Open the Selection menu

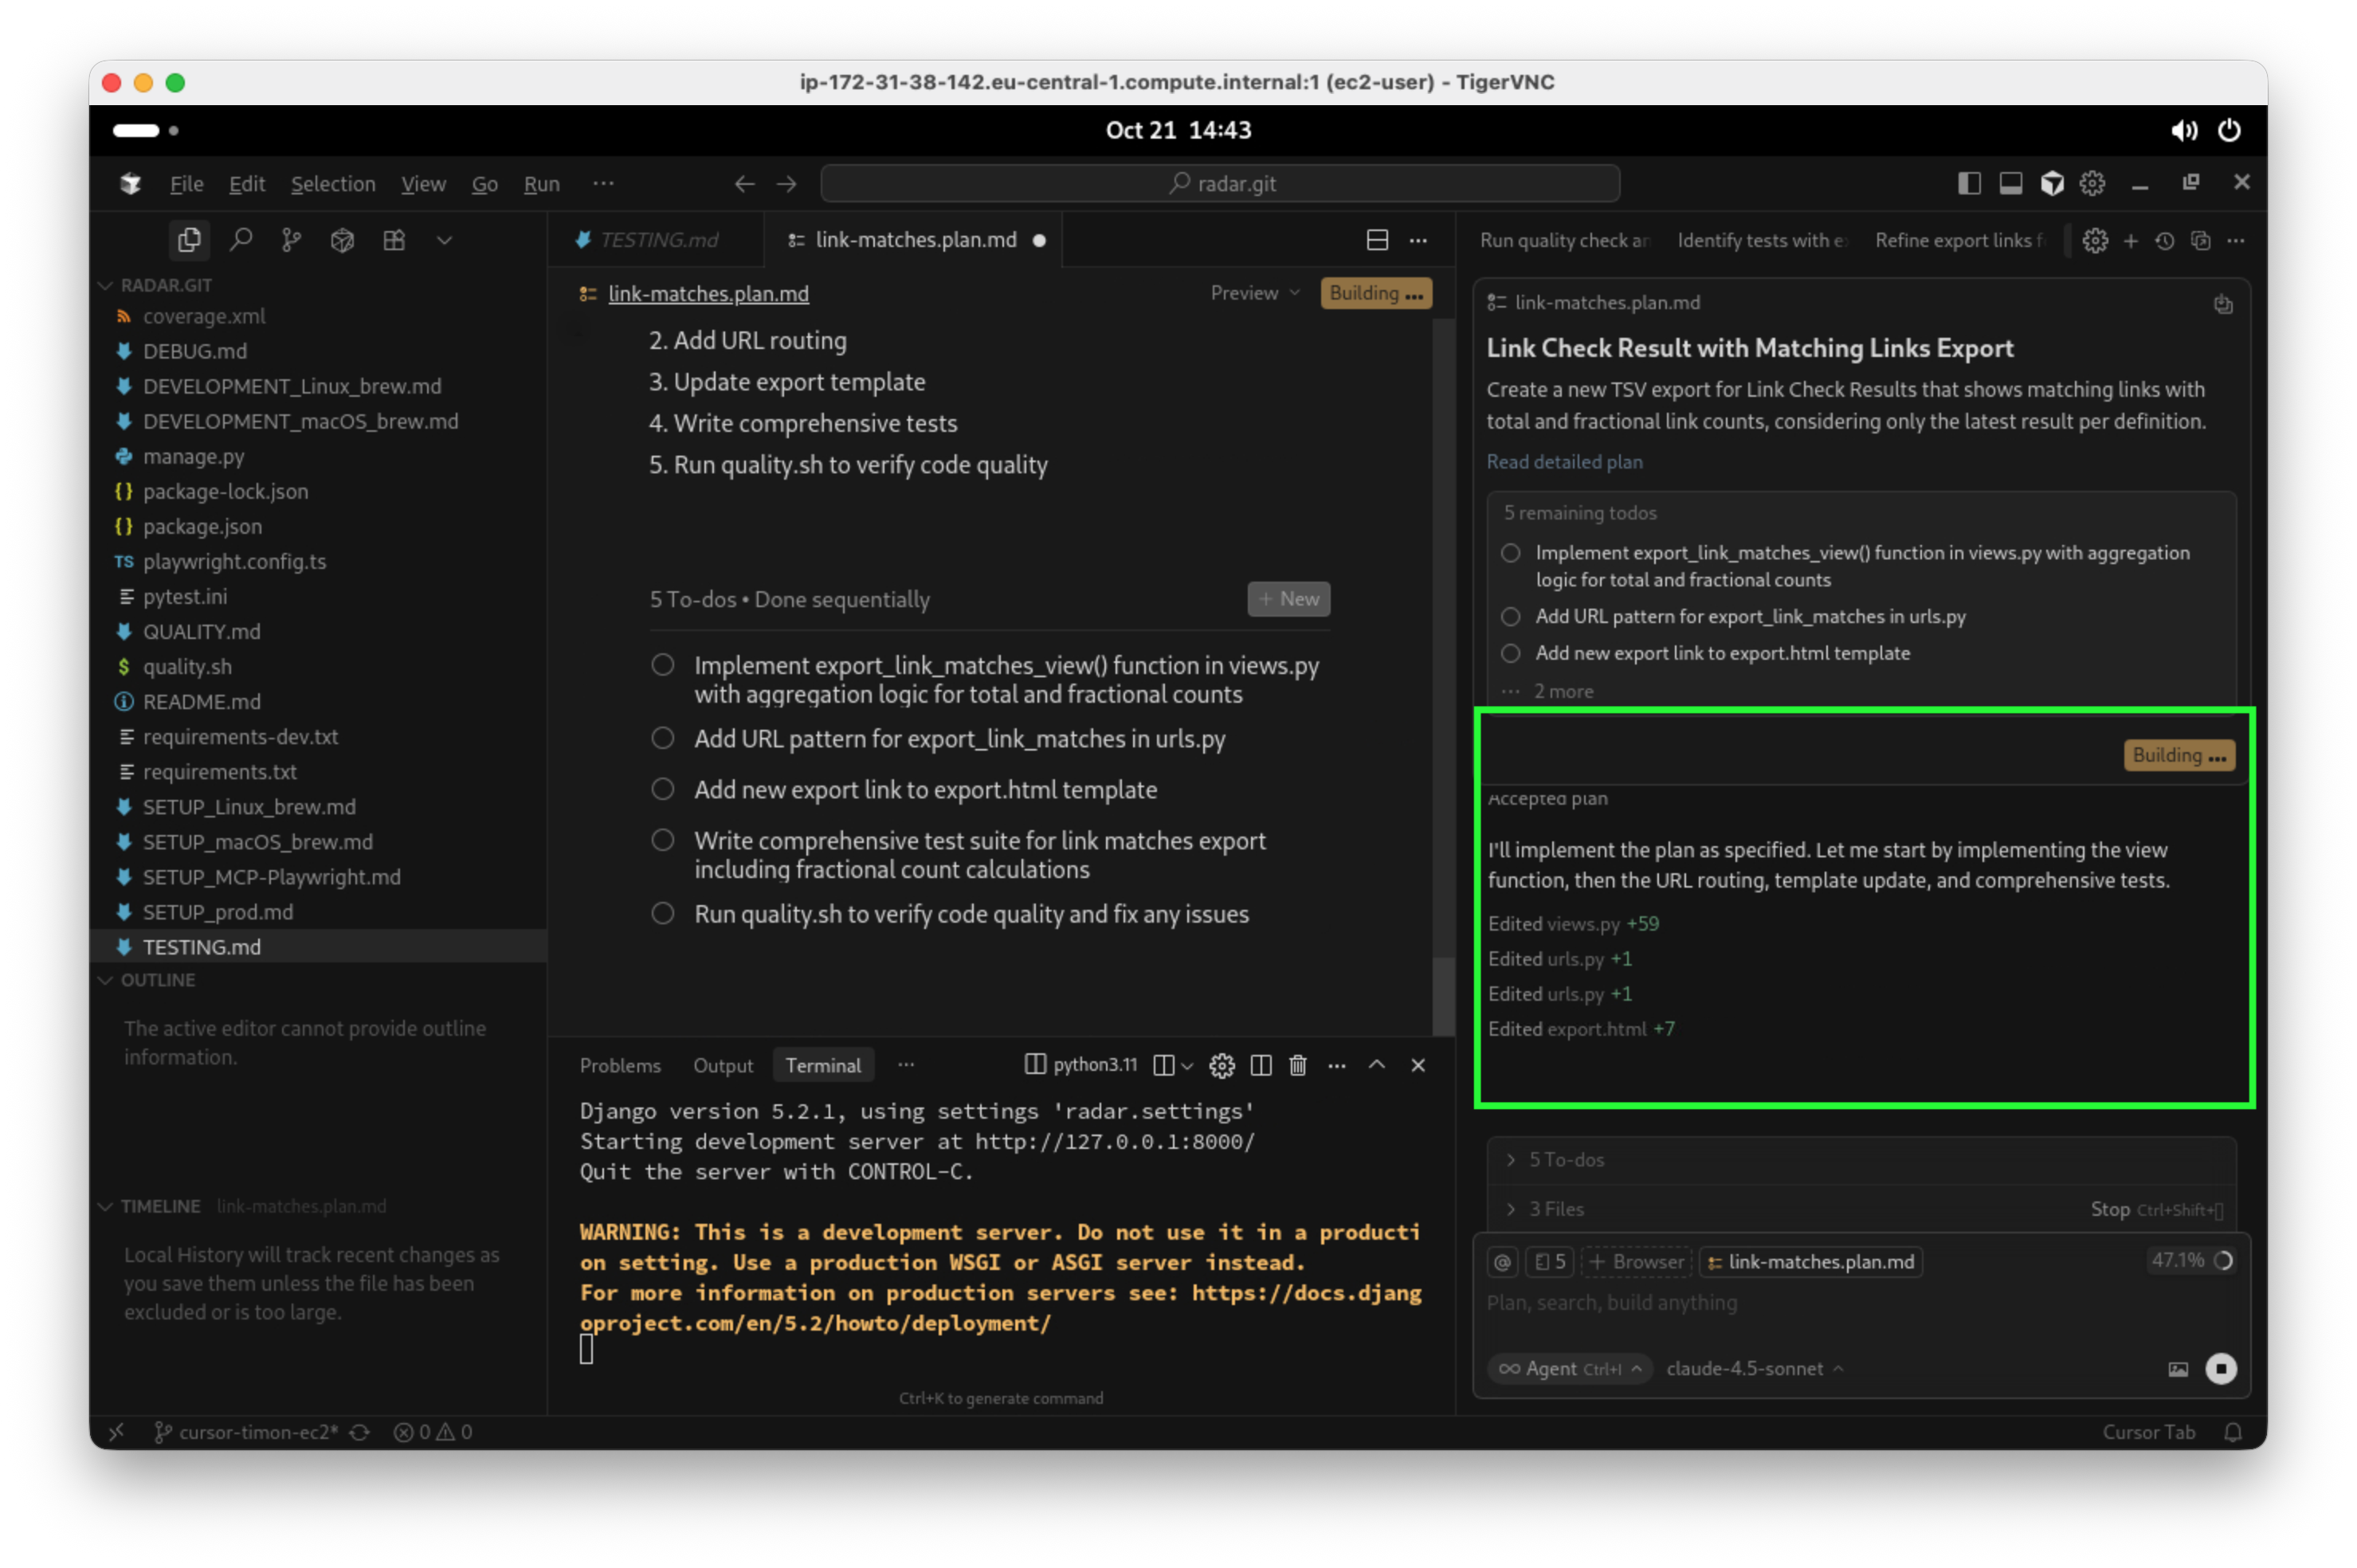333,184
